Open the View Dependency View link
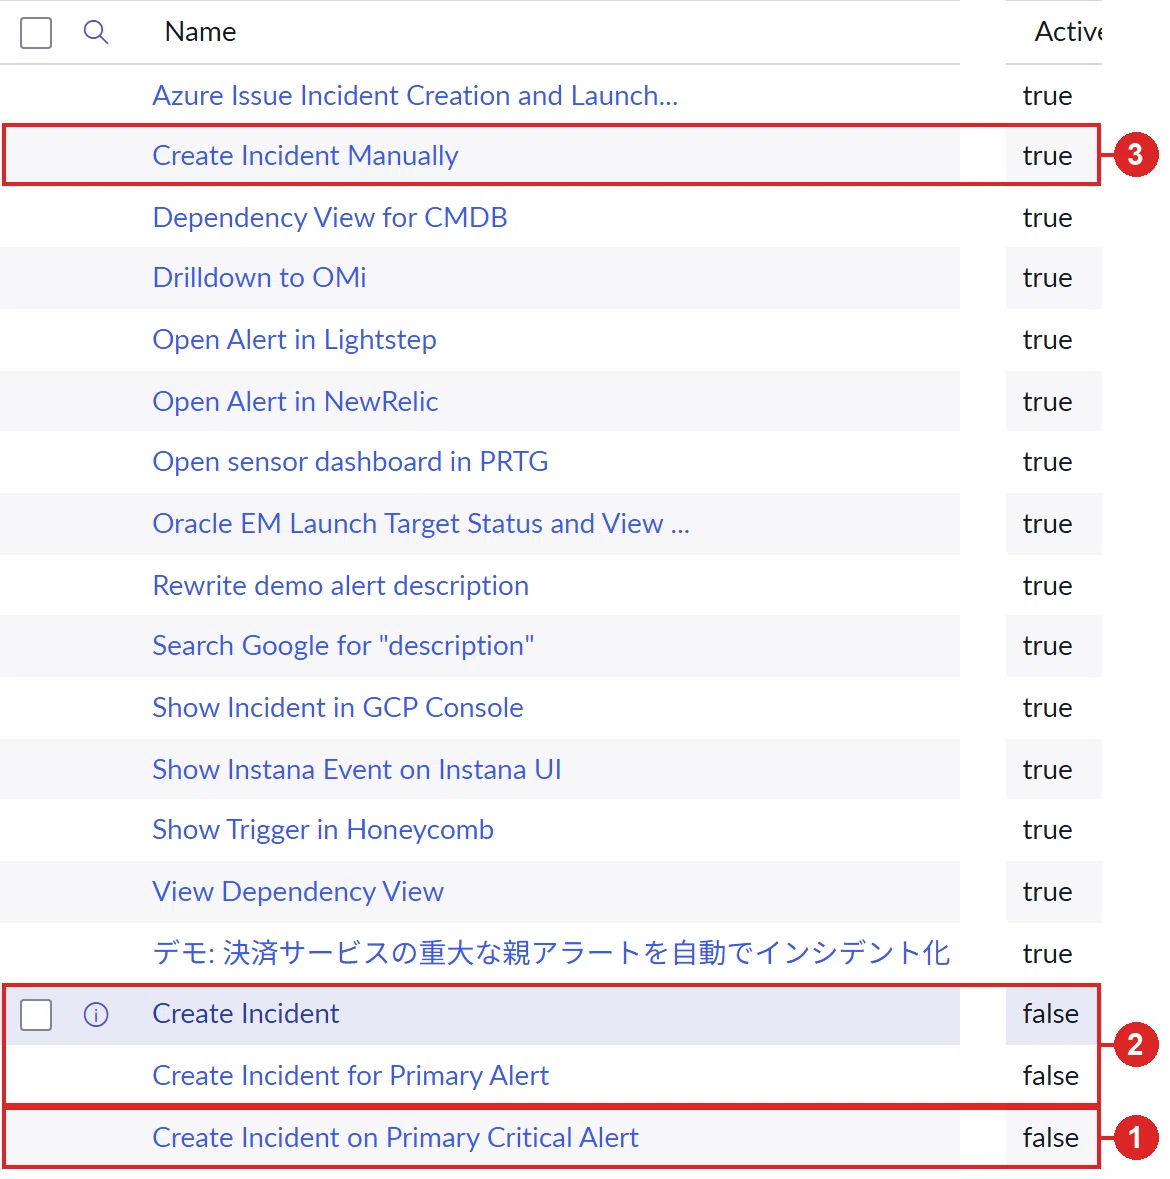The image size is (1170, 1179). pyautogui.click(x=299, y=892)
